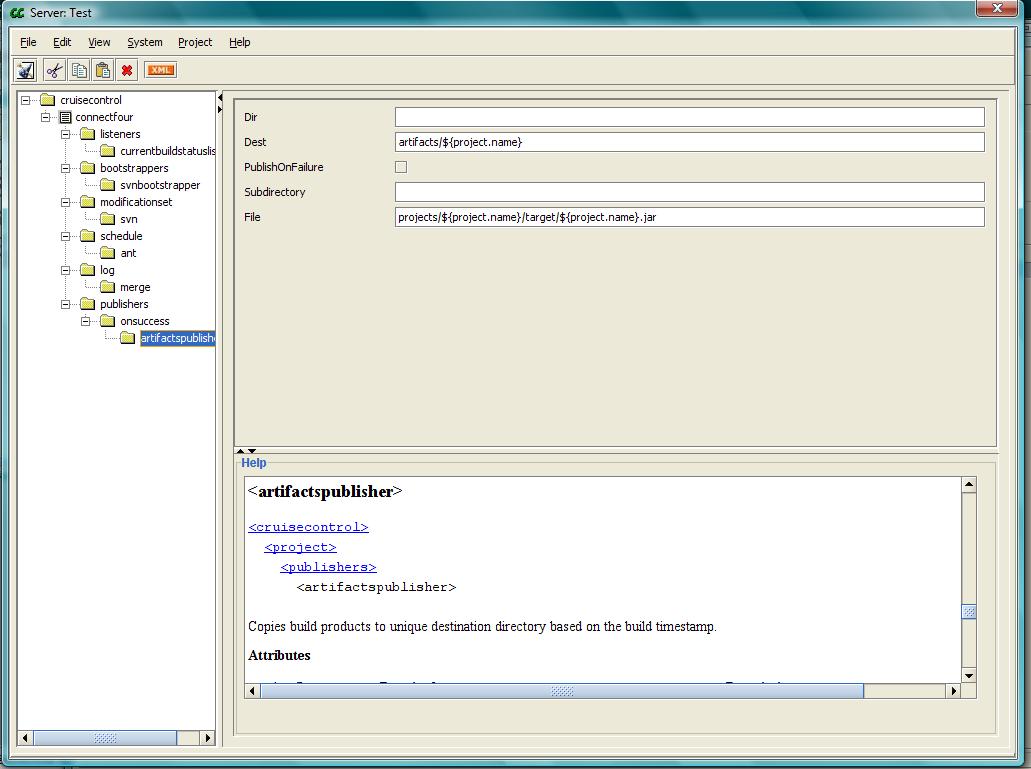
Task: Follow the <cruisecontrol> help link
Action: [x=308, y=527]
